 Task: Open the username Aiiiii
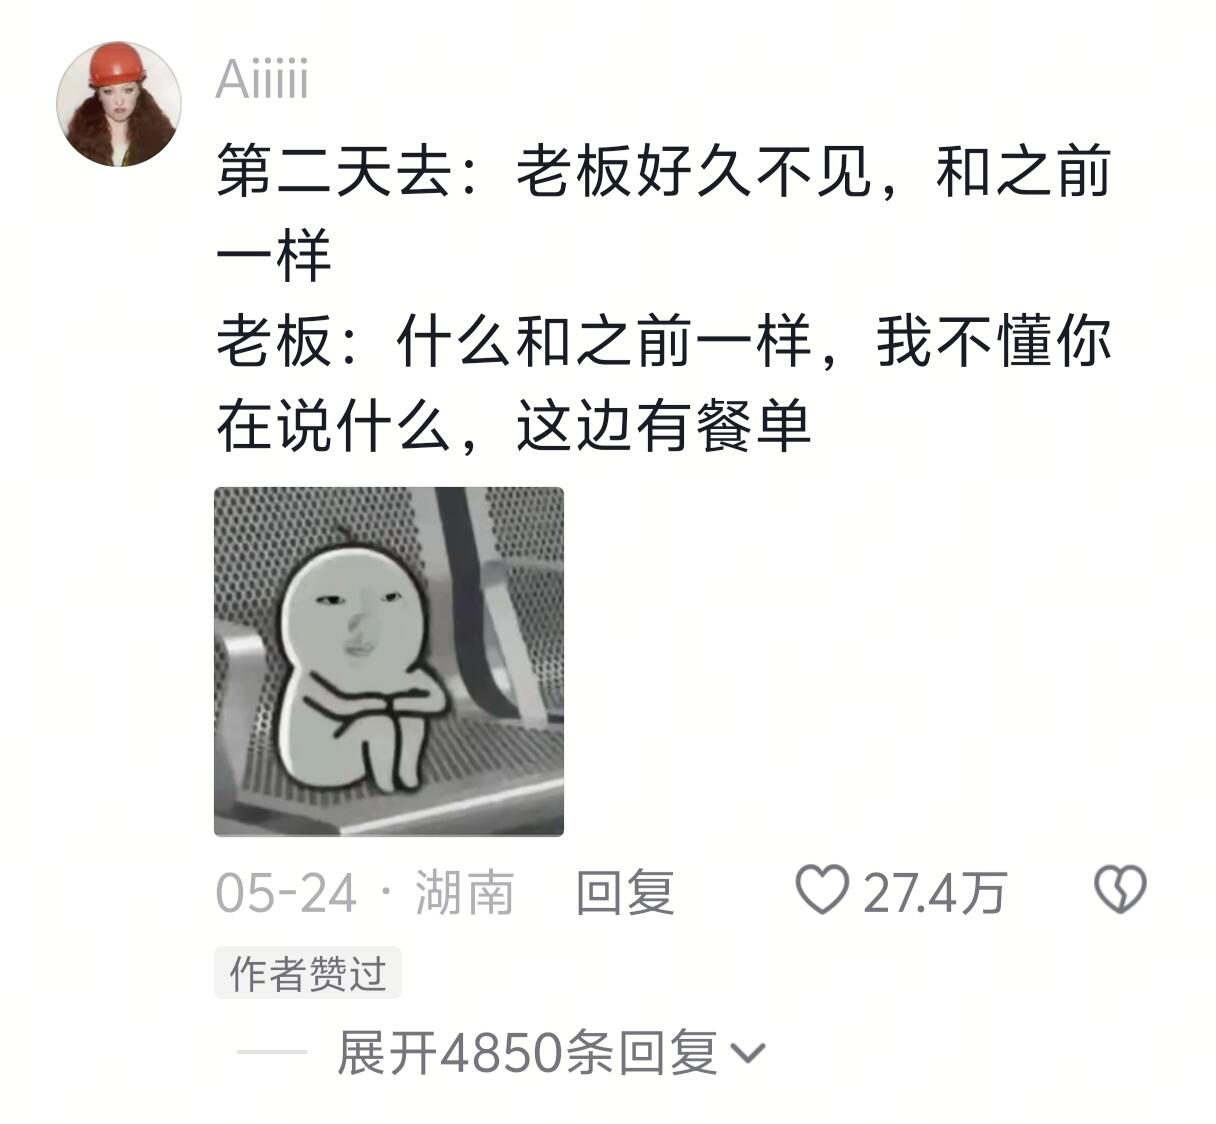[x=262, y=79]
